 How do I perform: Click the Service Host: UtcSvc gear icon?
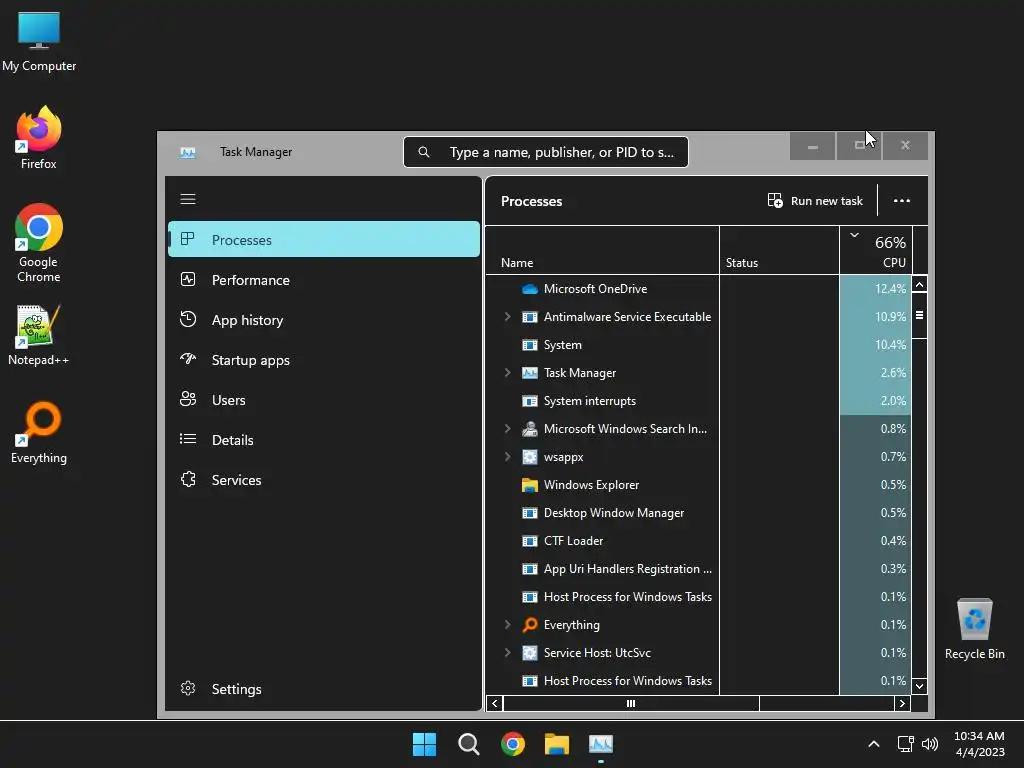(x=530, y=653)
